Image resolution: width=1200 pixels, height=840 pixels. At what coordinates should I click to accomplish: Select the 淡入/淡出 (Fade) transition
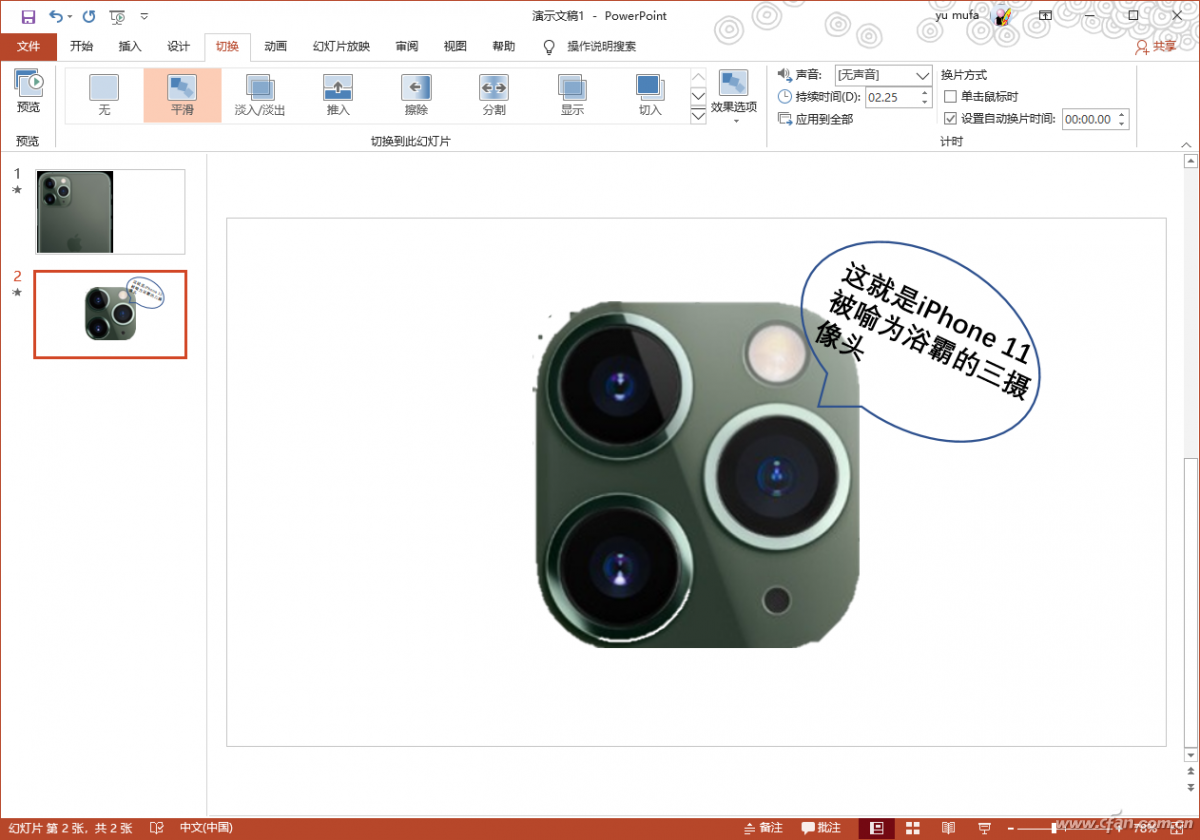coord(260,95)
